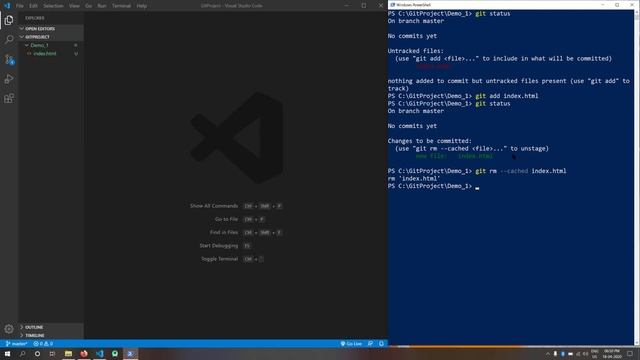Click 'Go to File' label on welcome screen
This screenshot has width=640, height=360.
tap(227, 219)
